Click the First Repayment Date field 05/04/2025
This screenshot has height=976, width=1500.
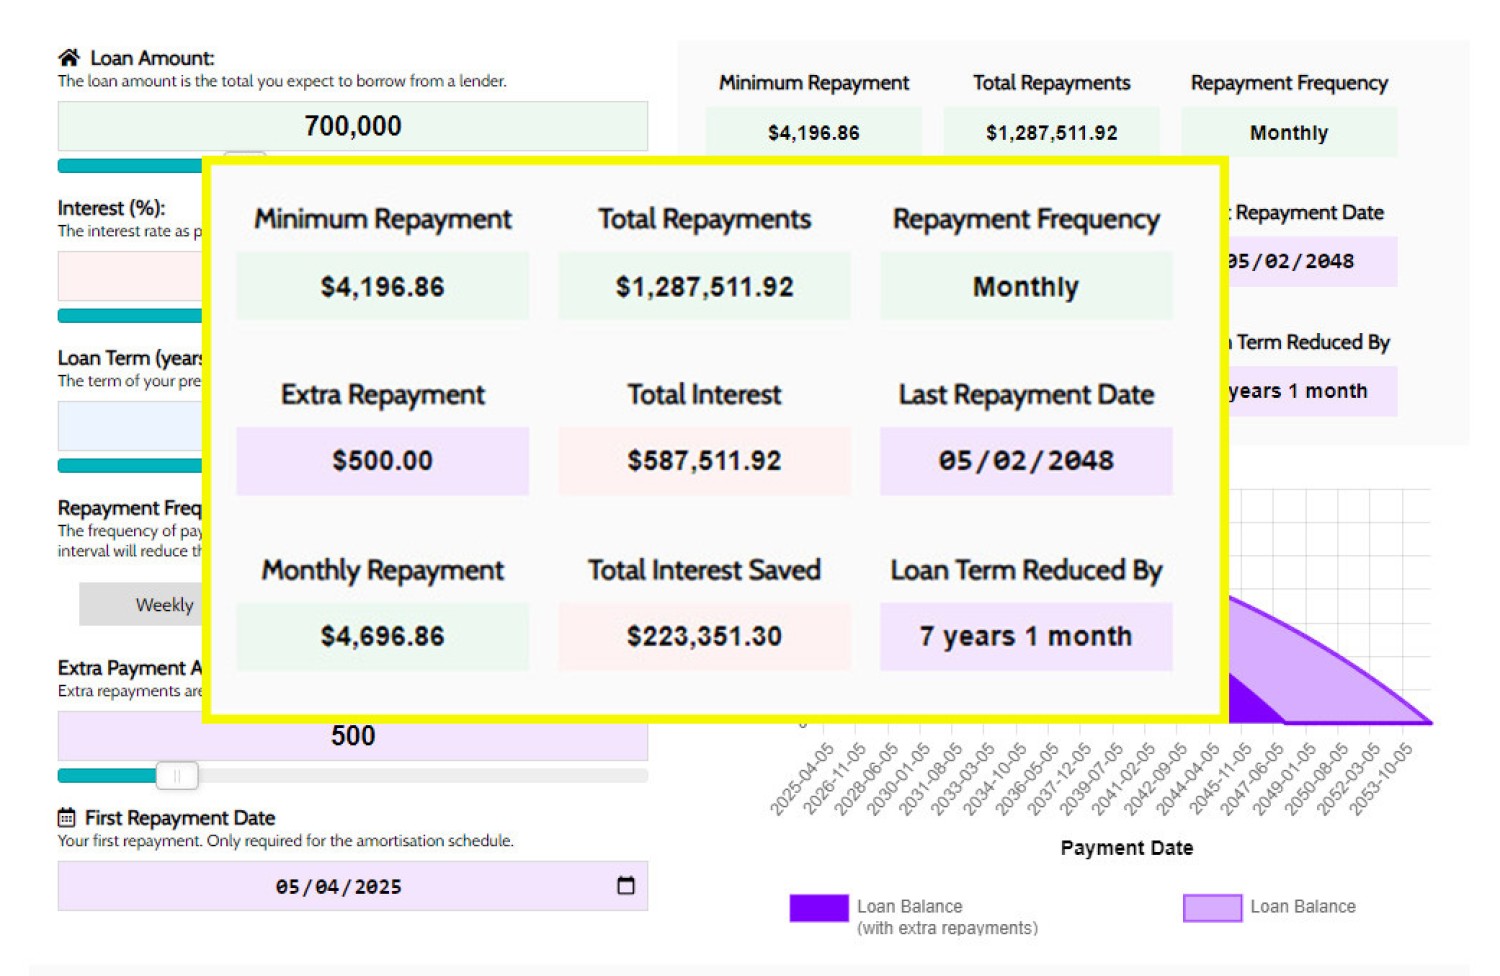pyautogui.click(x=338, y=886)
